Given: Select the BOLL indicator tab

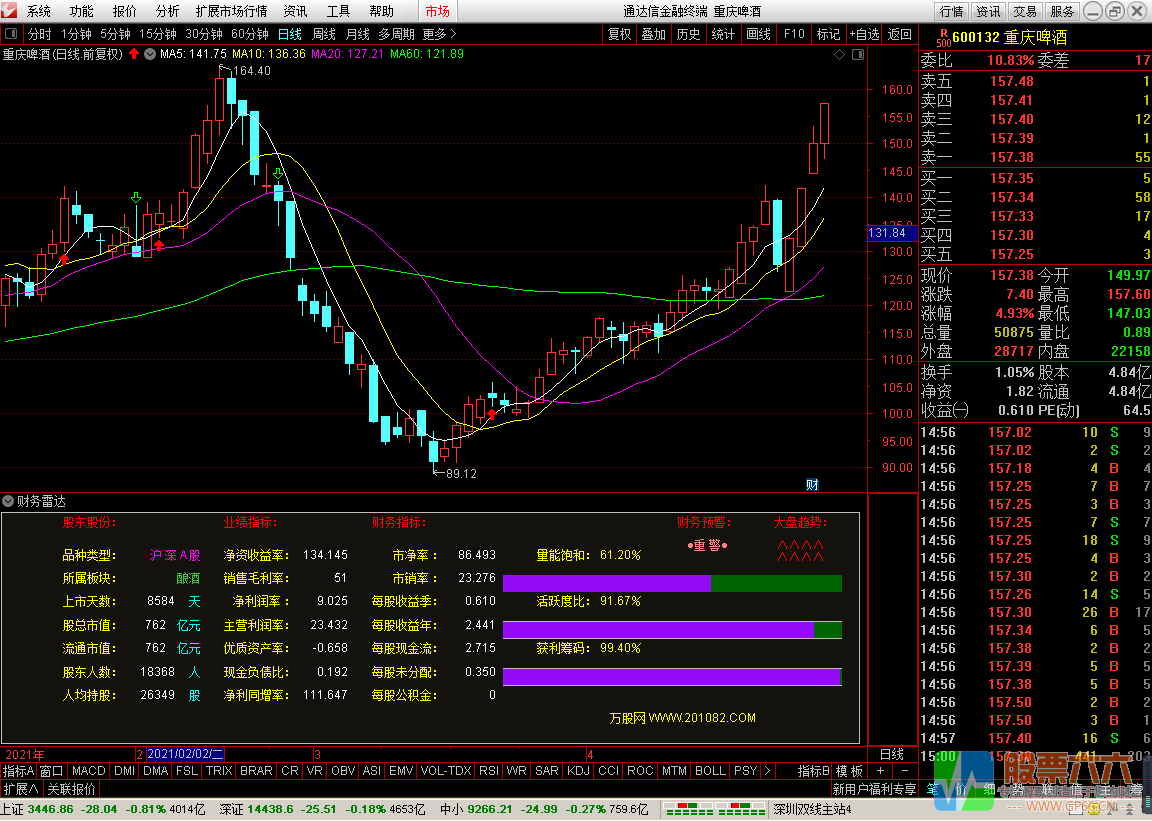Looking at the screenshot, I should (x=710, y=770).
